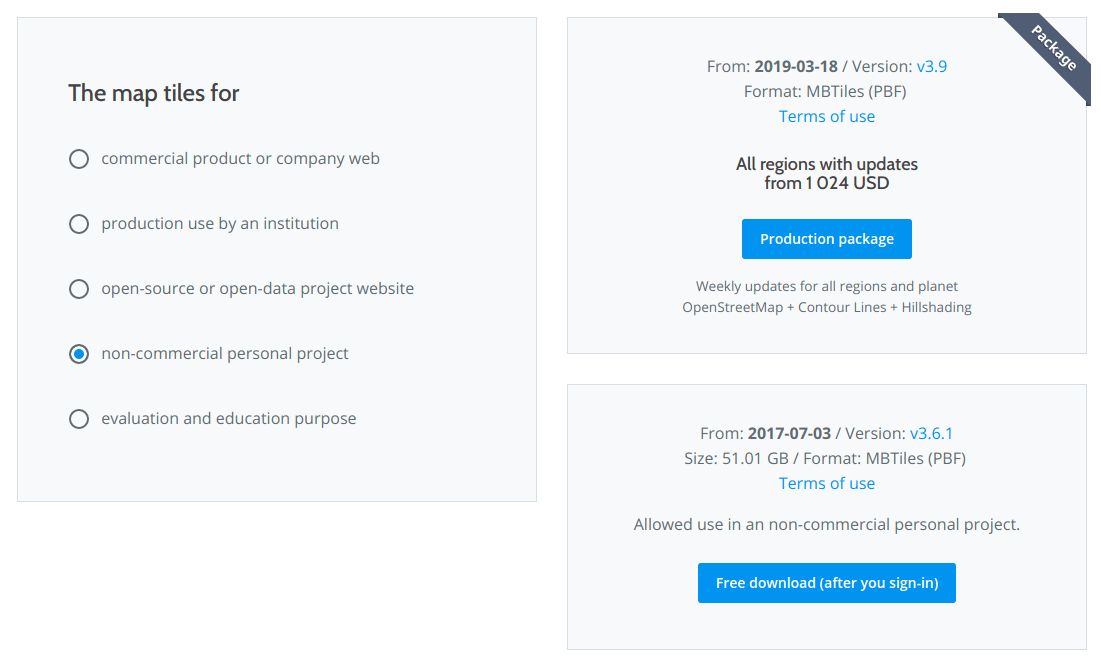Pick the open-source or open-data project website radio button
The image size is (1101, 660).
(79, 289)
